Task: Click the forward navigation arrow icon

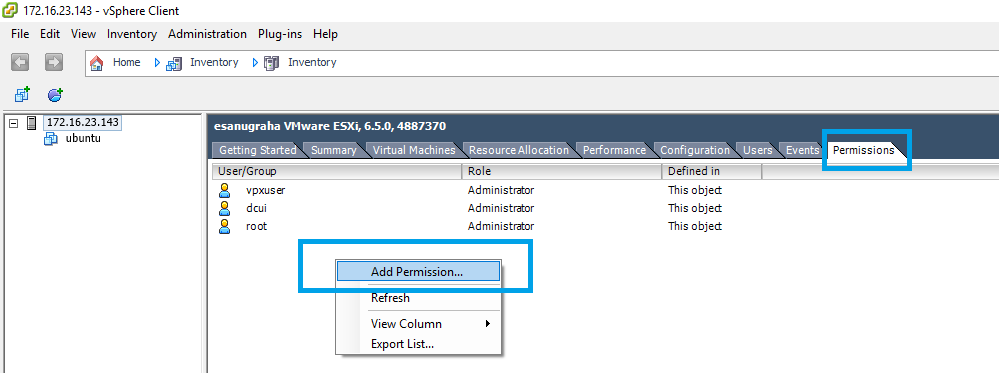Action: [x=54, y=62]
